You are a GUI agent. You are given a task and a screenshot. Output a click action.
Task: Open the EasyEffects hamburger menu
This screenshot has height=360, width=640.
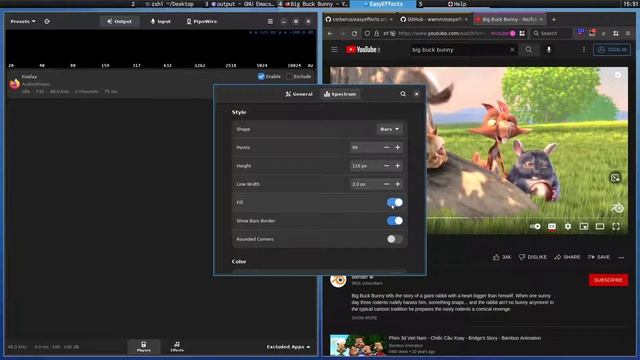270,21
